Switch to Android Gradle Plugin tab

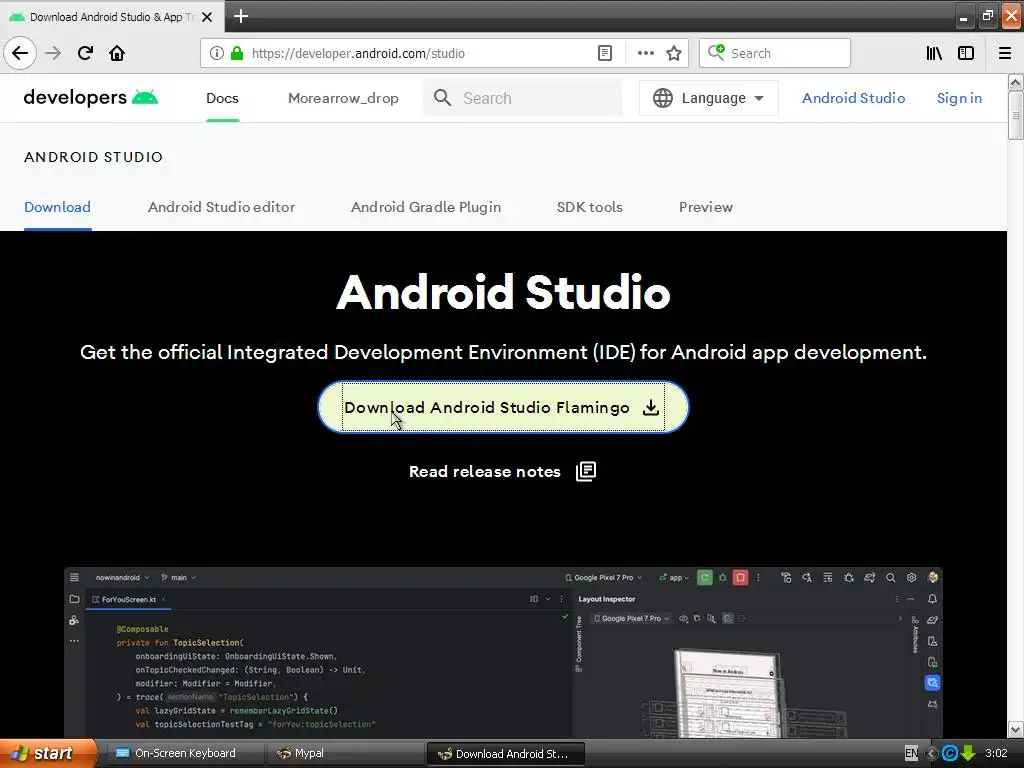[426, 207]
